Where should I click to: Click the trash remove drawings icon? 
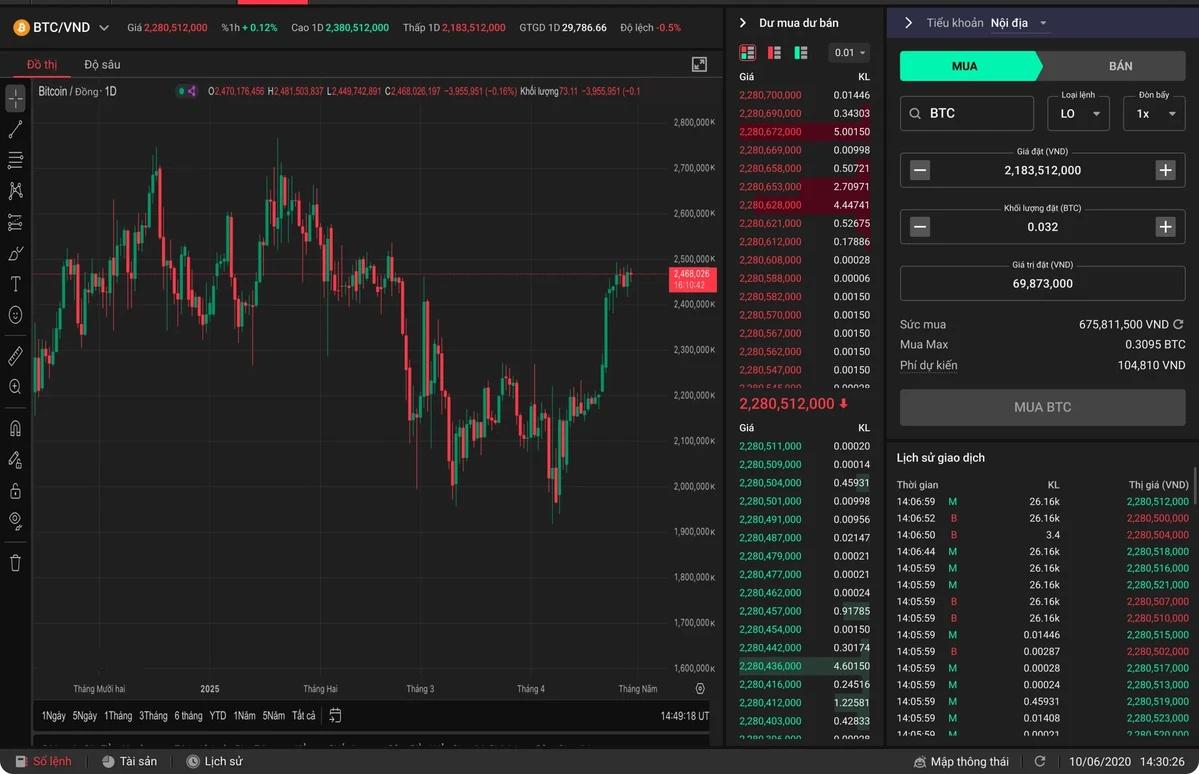pyautogui.click(x=15, y=564)
